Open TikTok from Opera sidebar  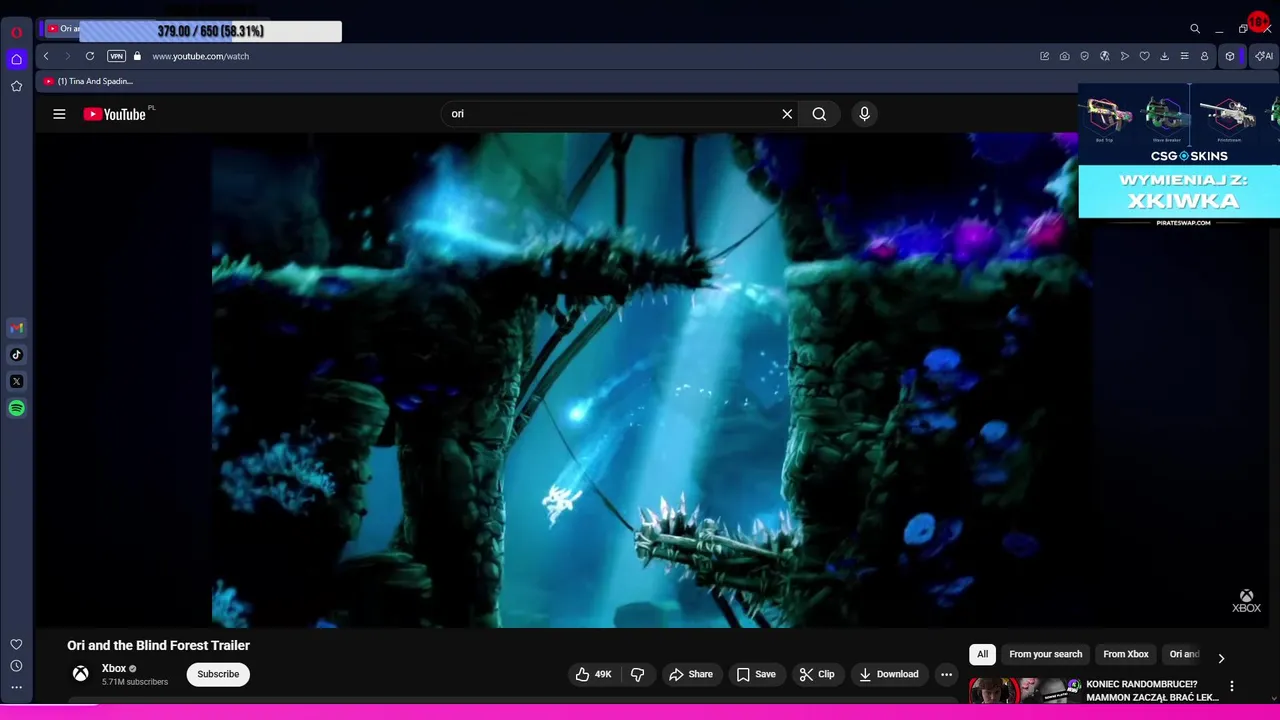tap(16, 354)
